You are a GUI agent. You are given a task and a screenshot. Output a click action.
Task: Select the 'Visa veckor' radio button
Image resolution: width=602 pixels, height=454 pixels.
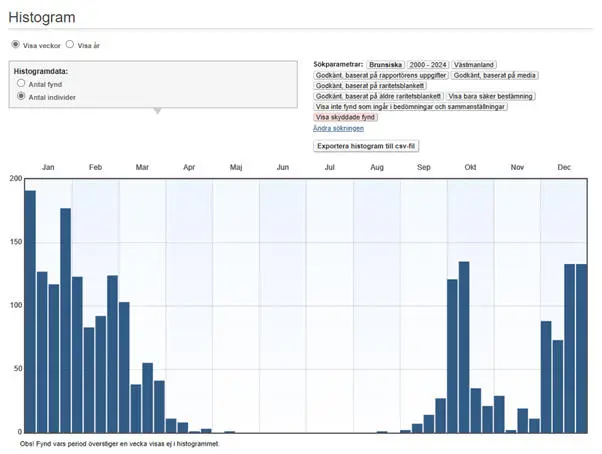16,45
